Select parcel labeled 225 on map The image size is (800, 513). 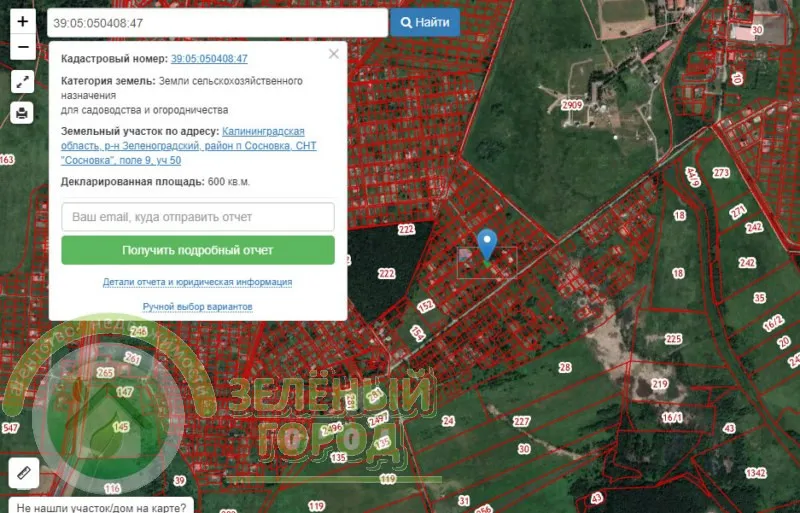[x=673, y=339]
